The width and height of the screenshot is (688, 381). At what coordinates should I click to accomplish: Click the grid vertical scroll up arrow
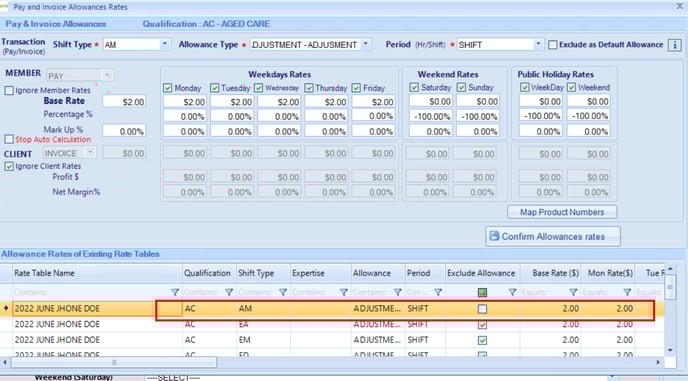(x=670, y=268)
